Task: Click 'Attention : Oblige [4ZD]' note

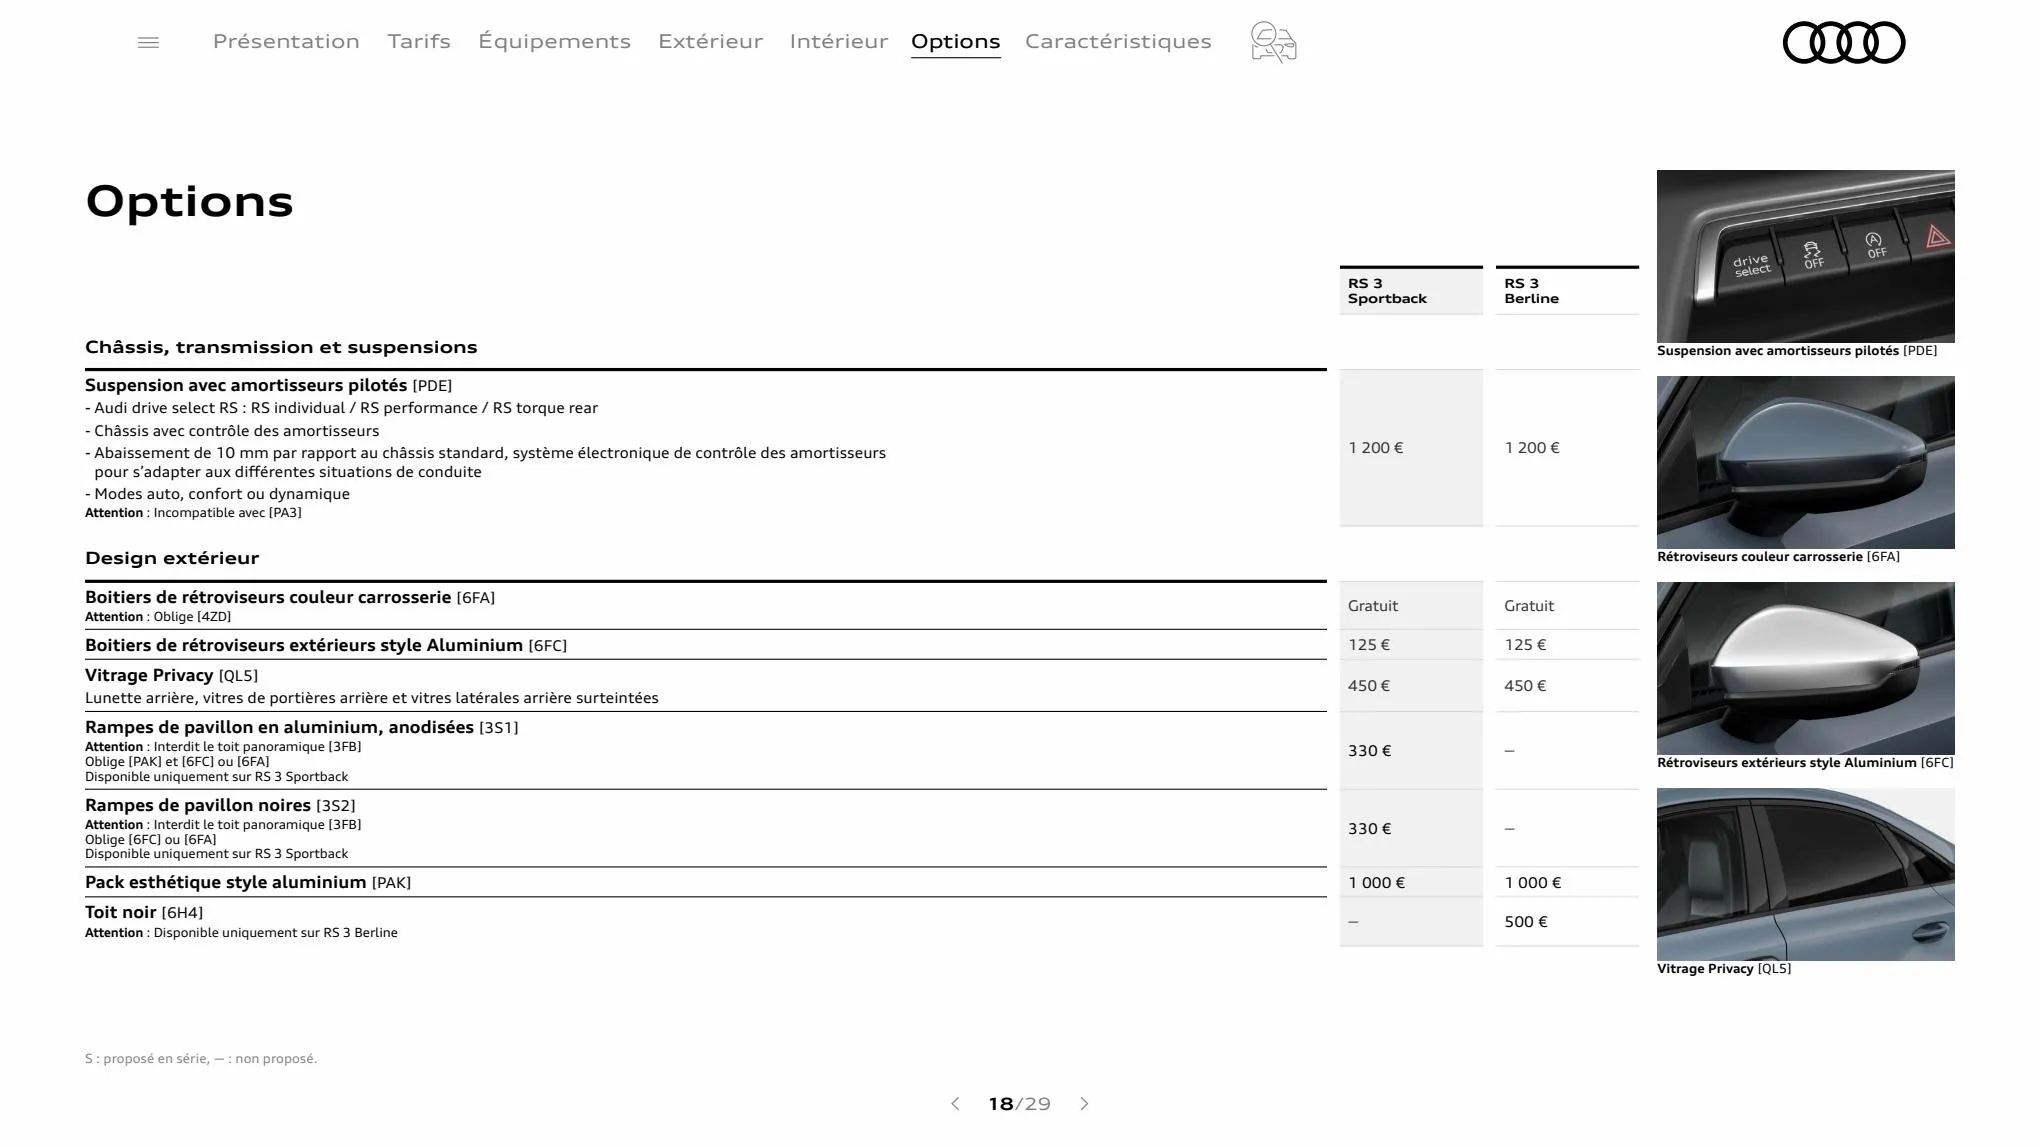Action: (x=158, y=617)
